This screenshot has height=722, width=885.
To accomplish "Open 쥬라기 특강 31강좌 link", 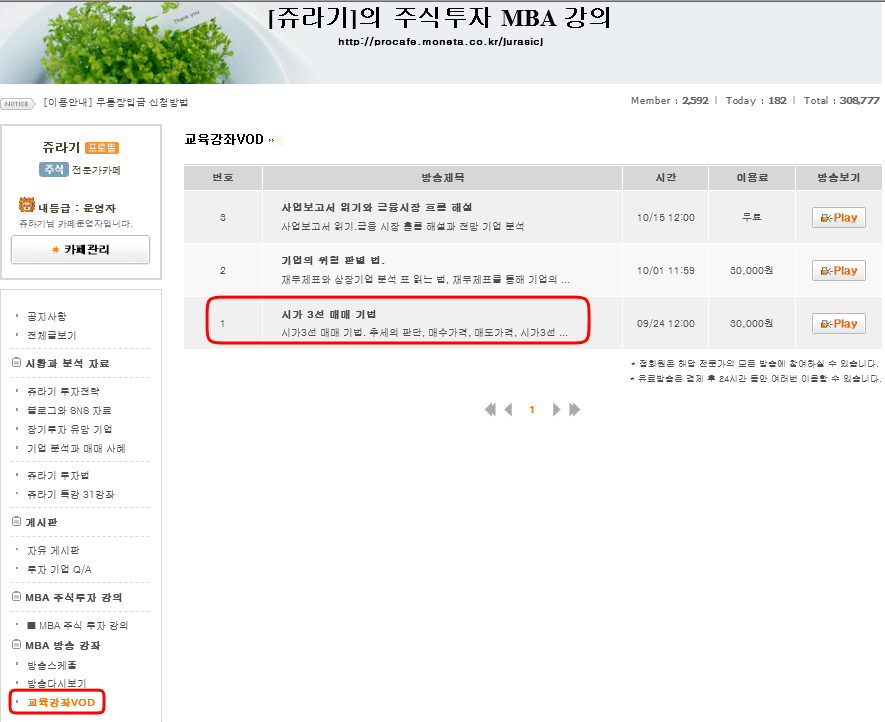I will pos(70,494).
